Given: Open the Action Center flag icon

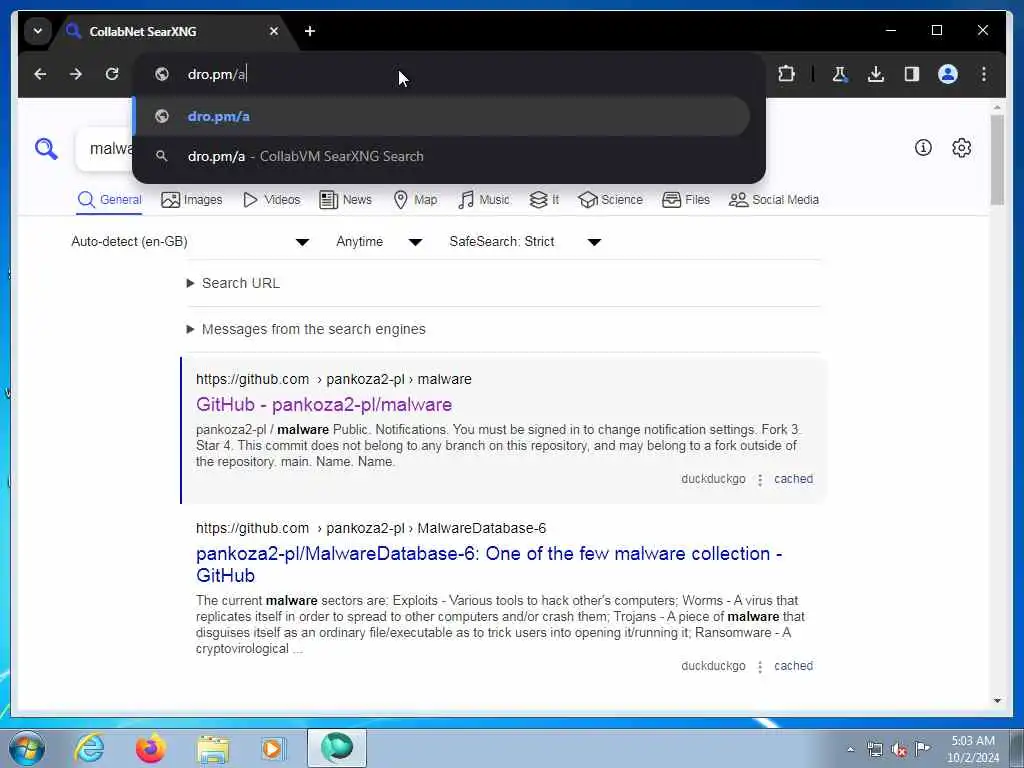Looking at the screenshot, I should pos(922,748).
